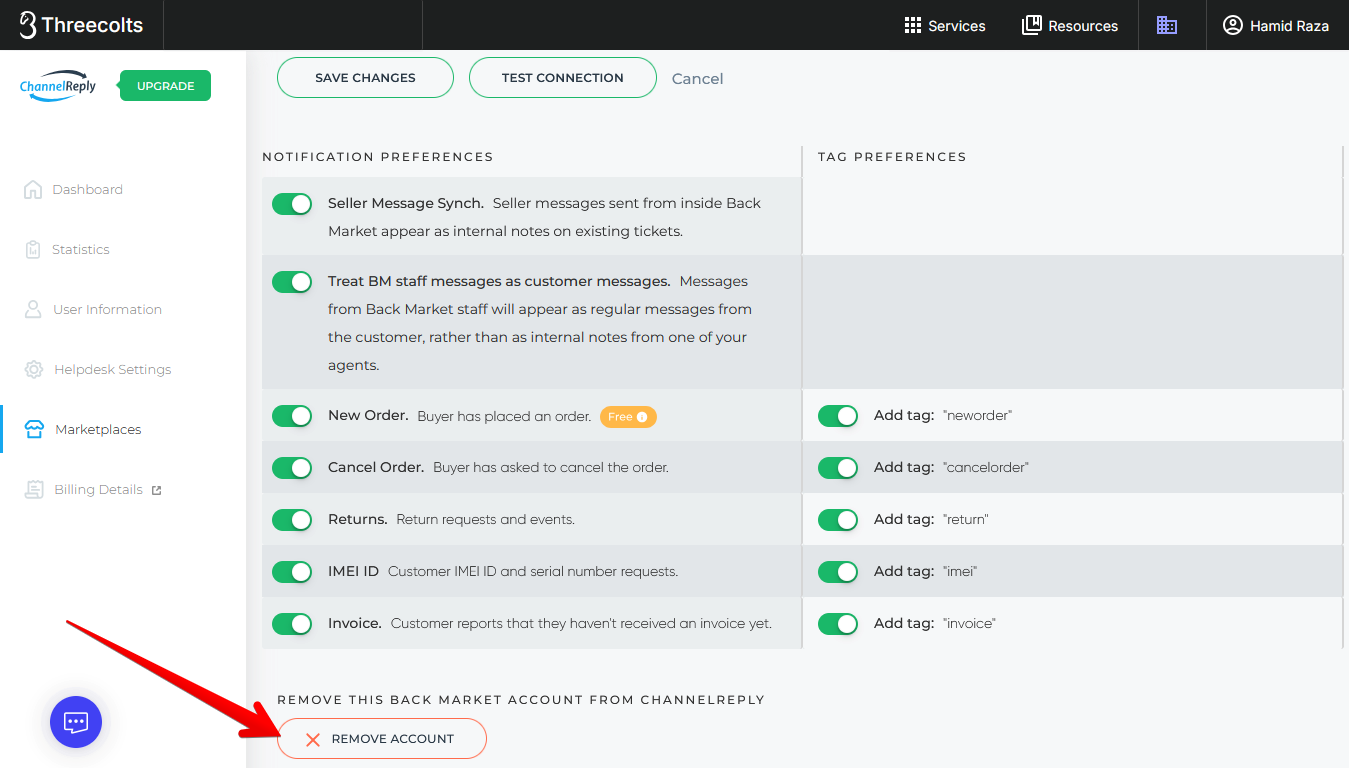Toggle Treat BM staff messages switch

click(292, 282)
